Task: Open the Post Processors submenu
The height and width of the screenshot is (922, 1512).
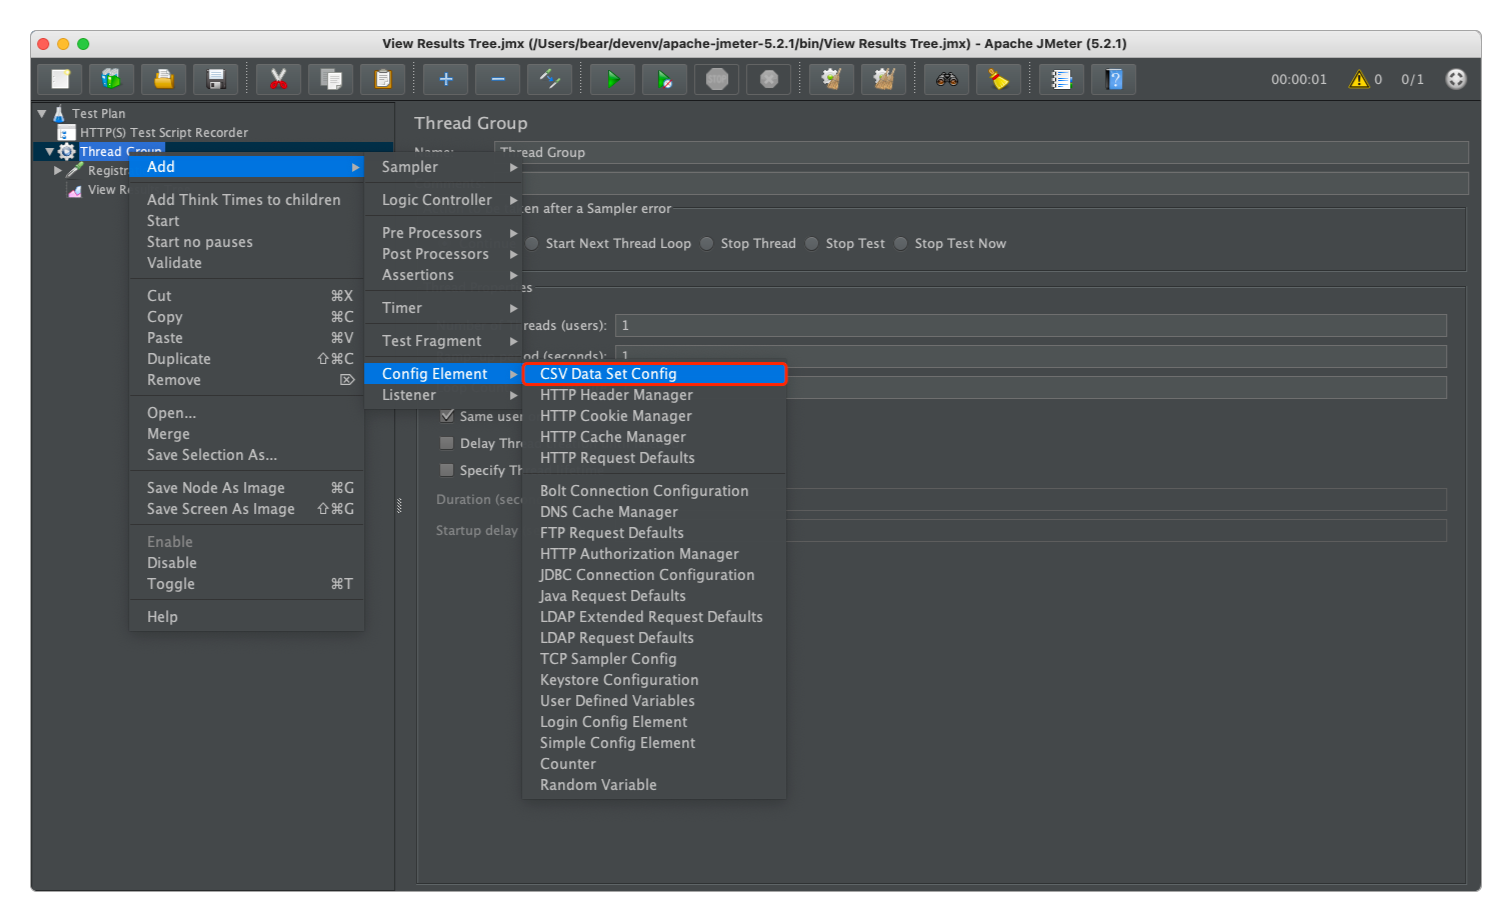Action: pyautogui.click(x=444, y=254)
